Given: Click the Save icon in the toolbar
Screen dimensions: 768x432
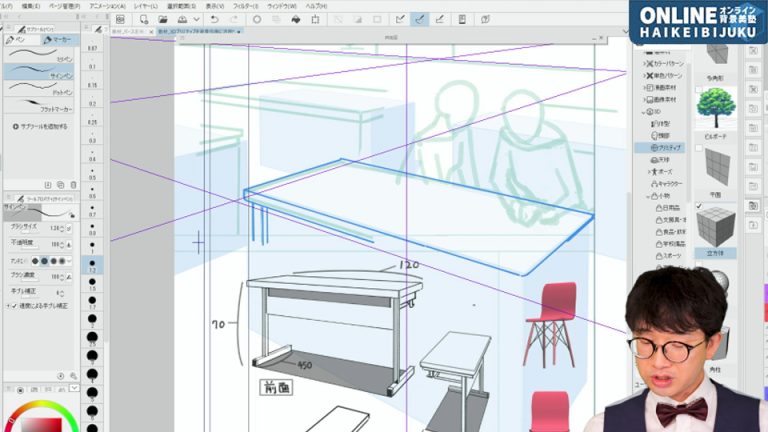Looking at the screenshot, I should 182,19.
